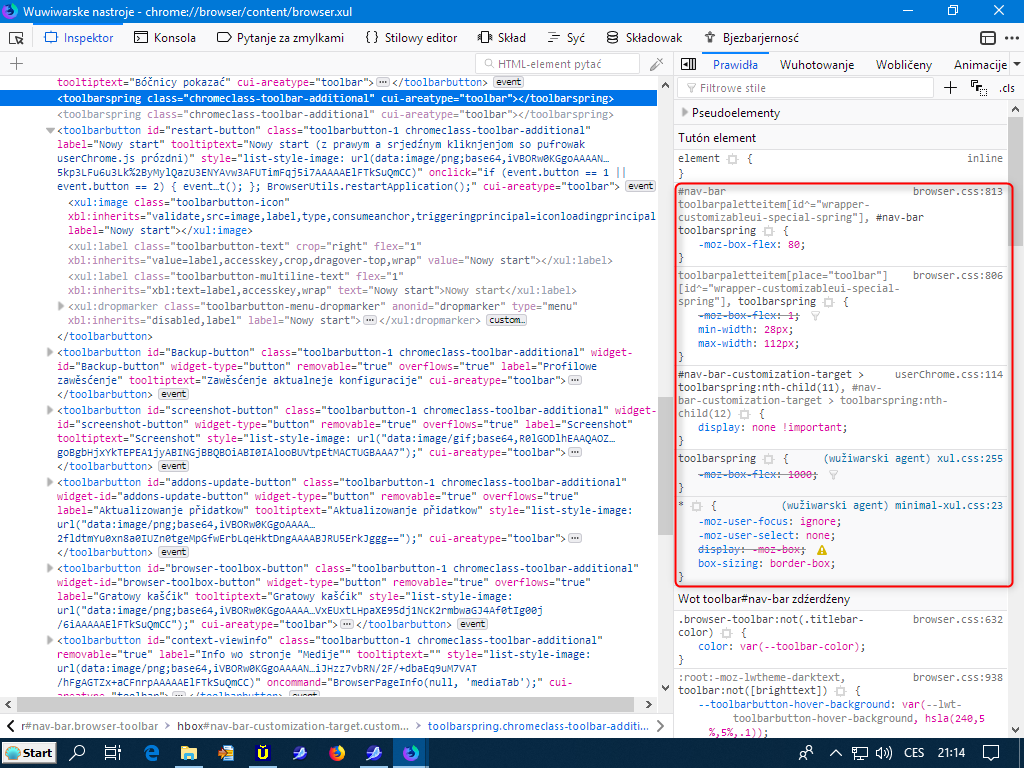
Task: Click filter icon beside -moz-box-flex: 1000
Action: pos(833,474)
